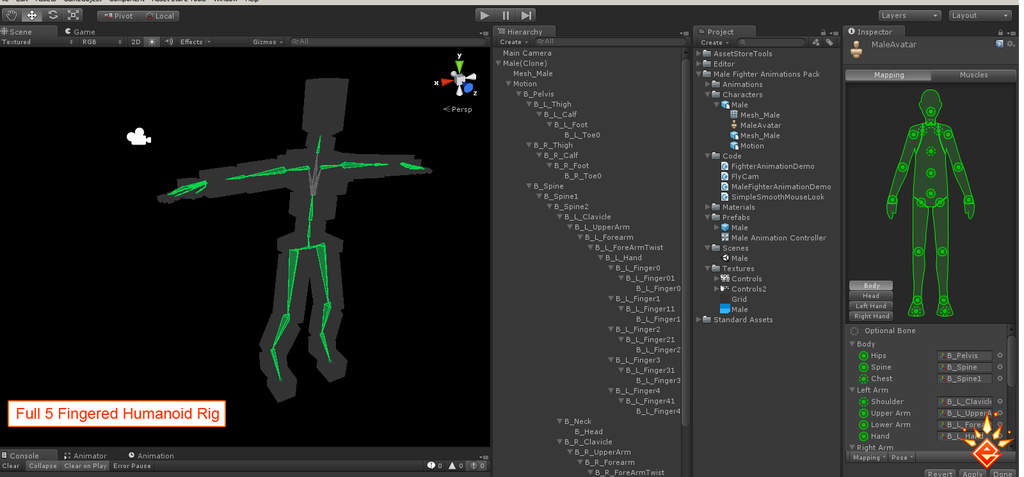Open the Layout dropdown
The width and height of the screenshot is (1024, 477).
tap(981, 16)
